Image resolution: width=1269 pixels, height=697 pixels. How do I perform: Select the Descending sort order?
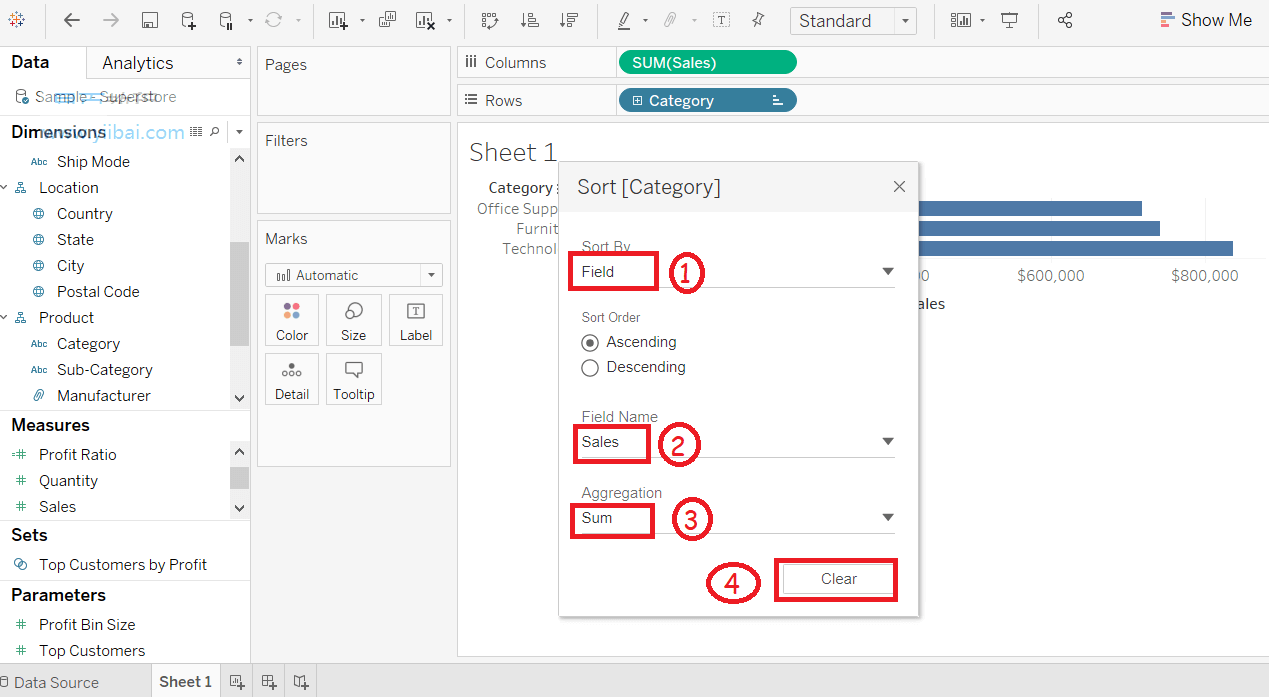click(633, 367)
